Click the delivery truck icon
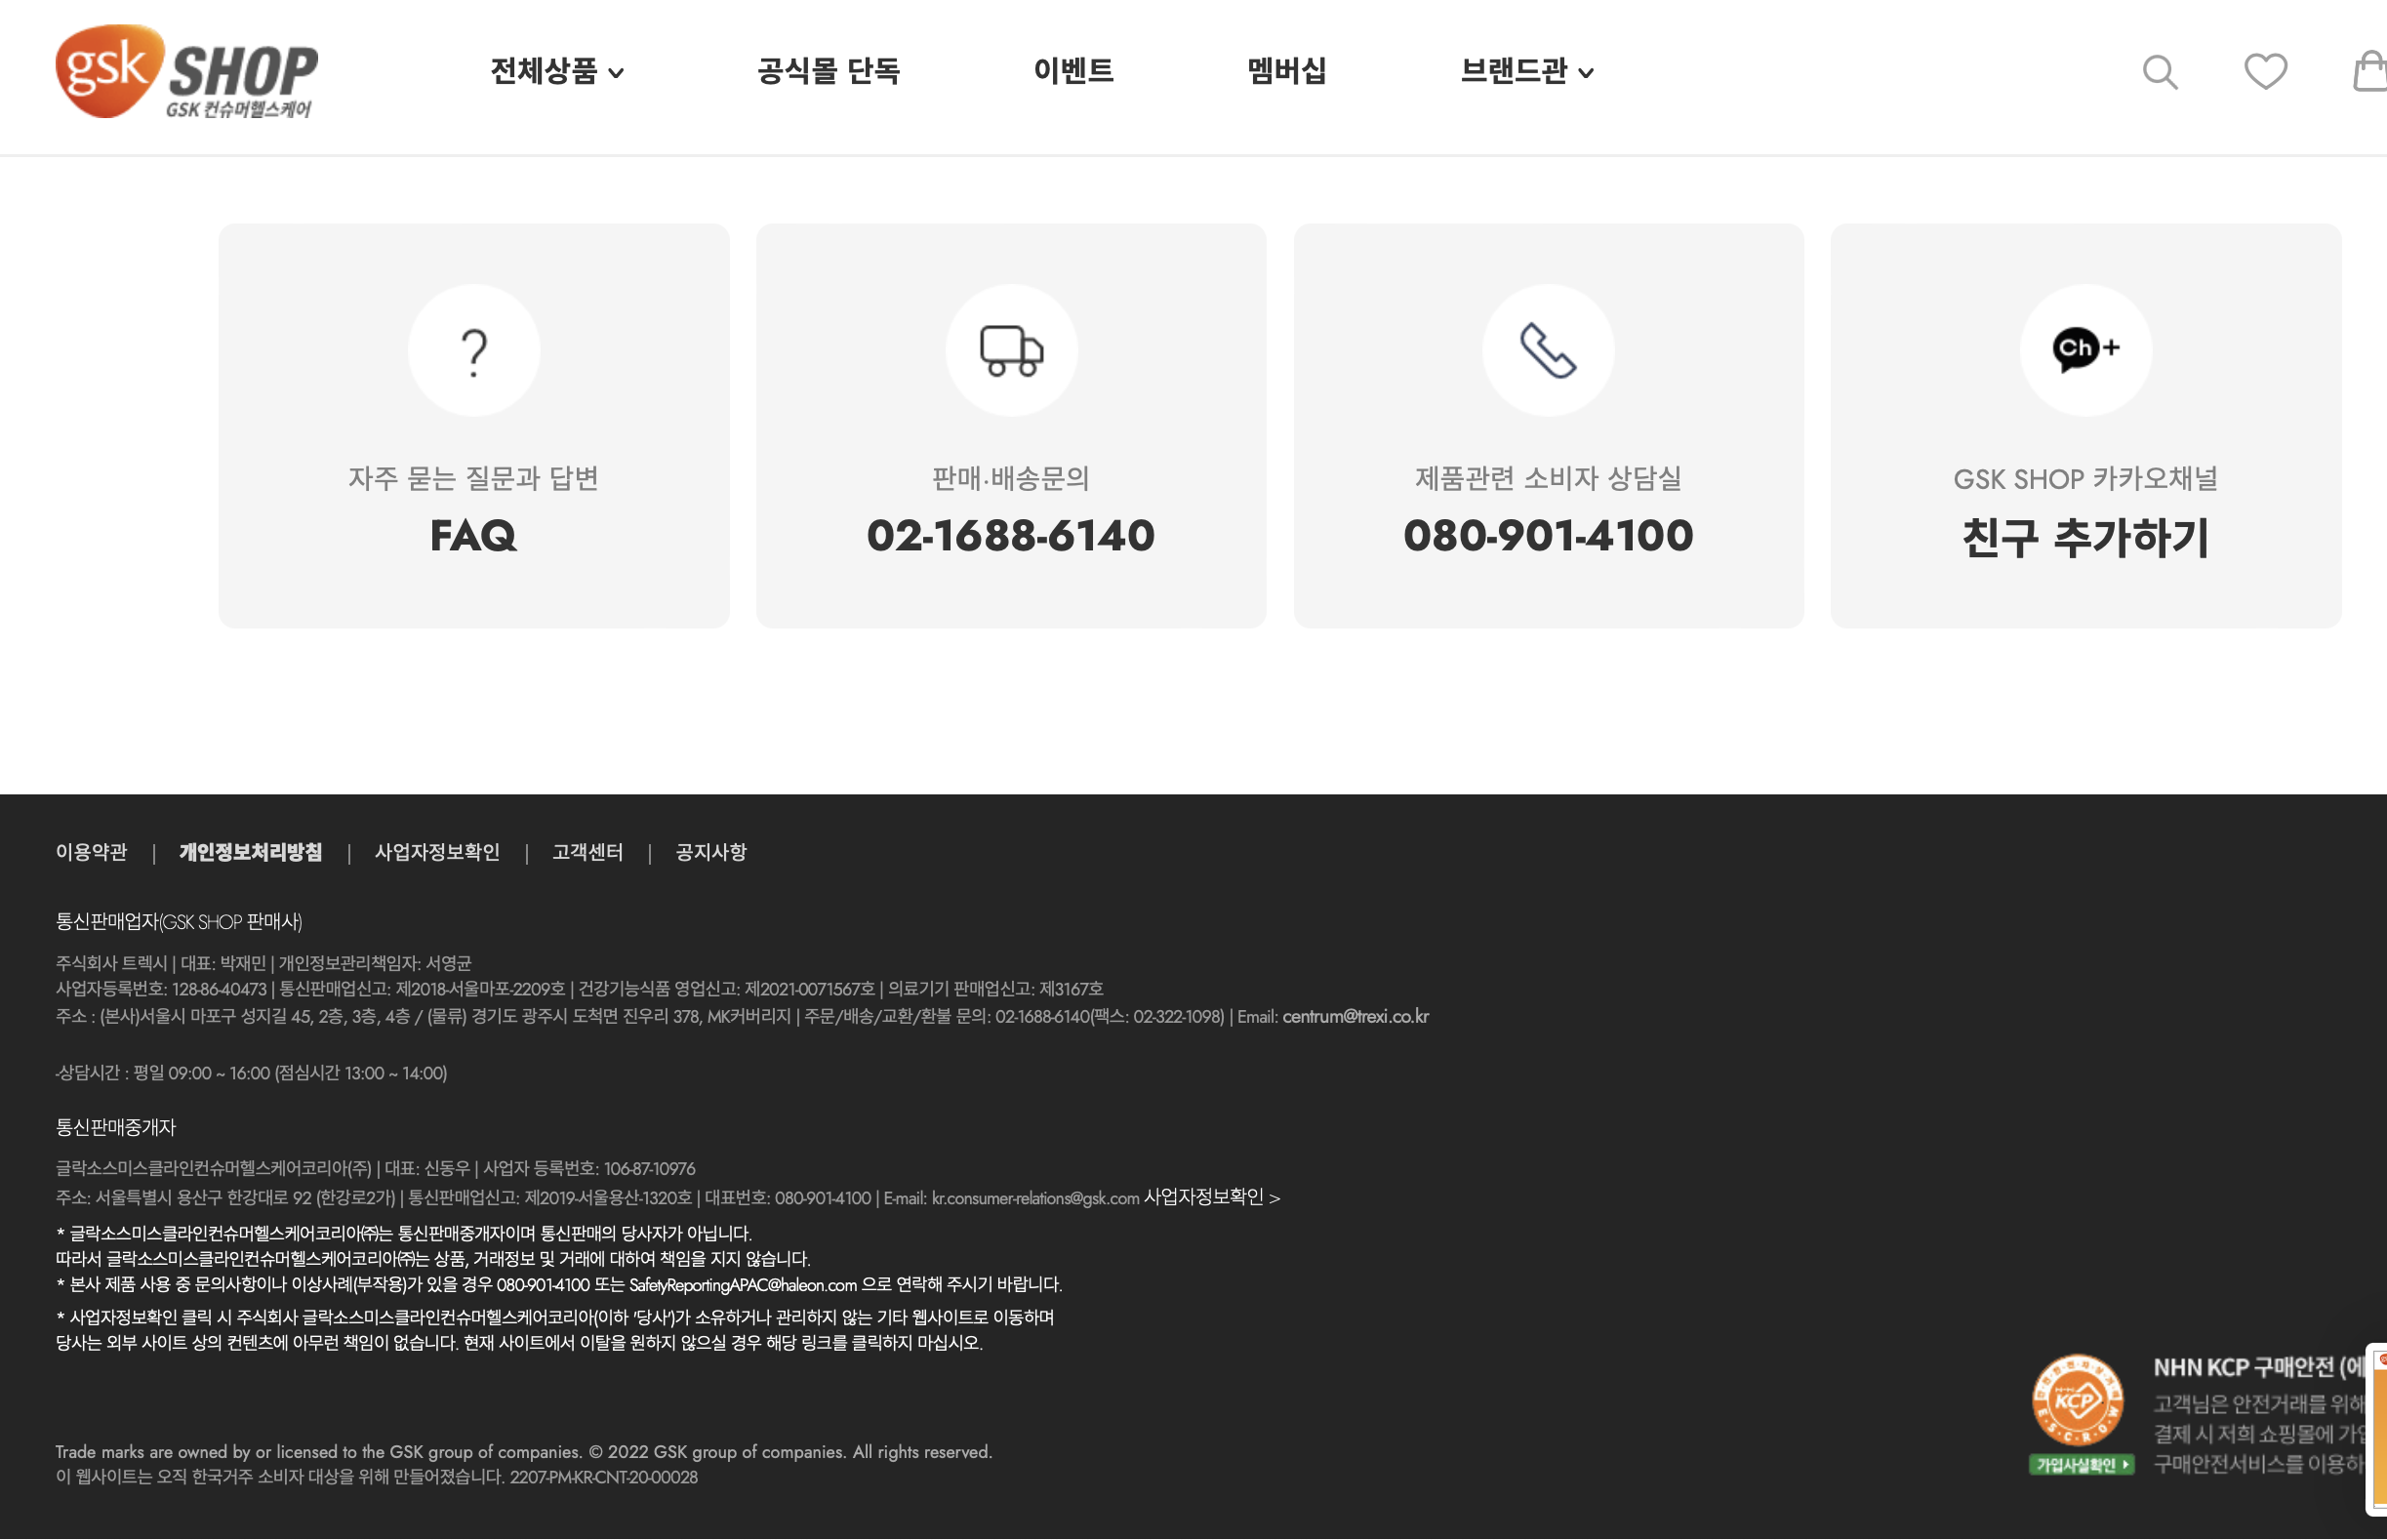2387x1540 pixels. [x=1011, y=351]
